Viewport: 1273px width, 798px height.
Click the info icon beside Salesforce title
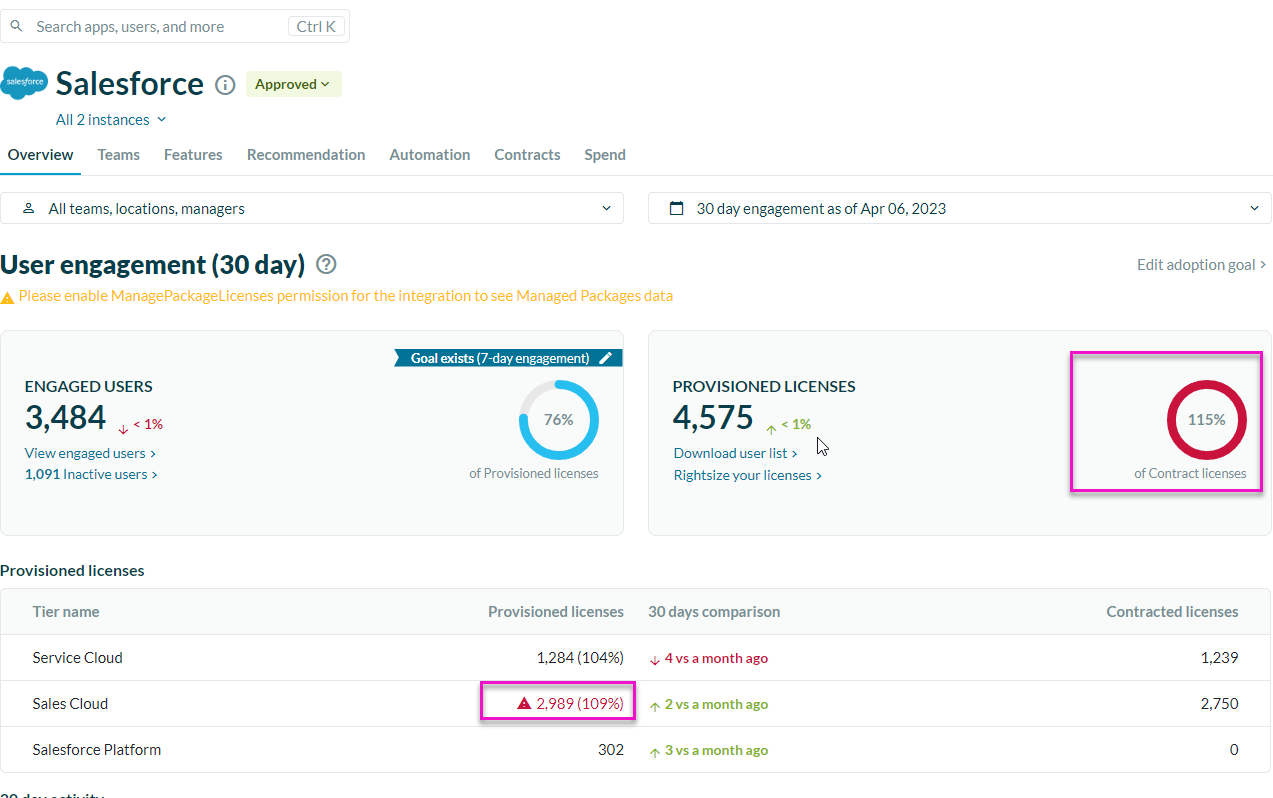click(226, 85)
